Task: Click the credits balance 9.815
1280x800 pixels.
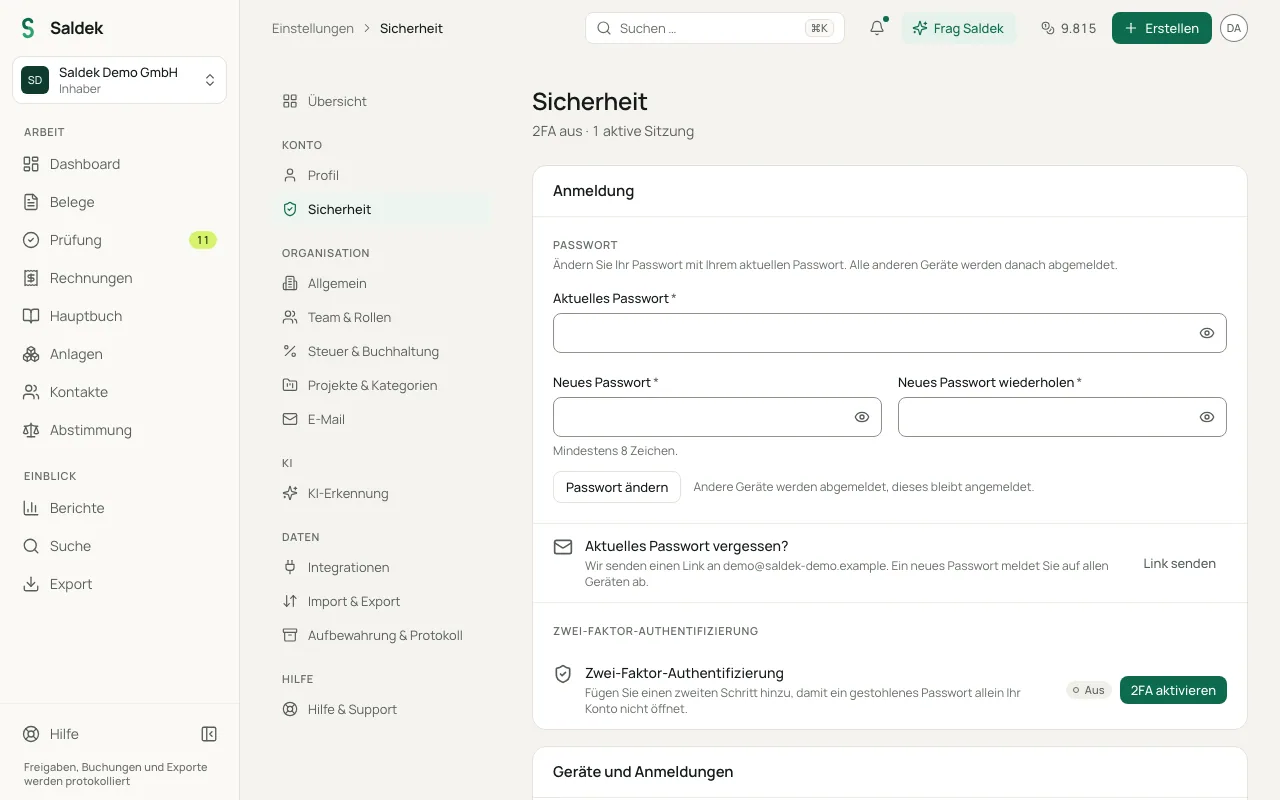Action: (x=1068, y=28)
